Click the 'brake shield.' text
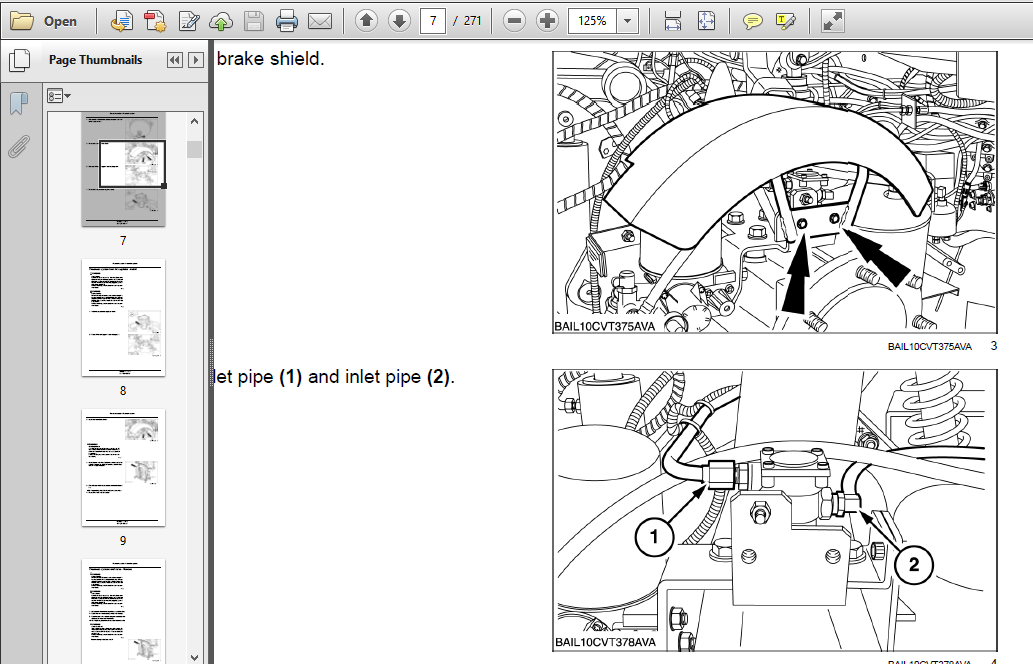The height and width of the screenshot is (664, 1033). point(270,59)
